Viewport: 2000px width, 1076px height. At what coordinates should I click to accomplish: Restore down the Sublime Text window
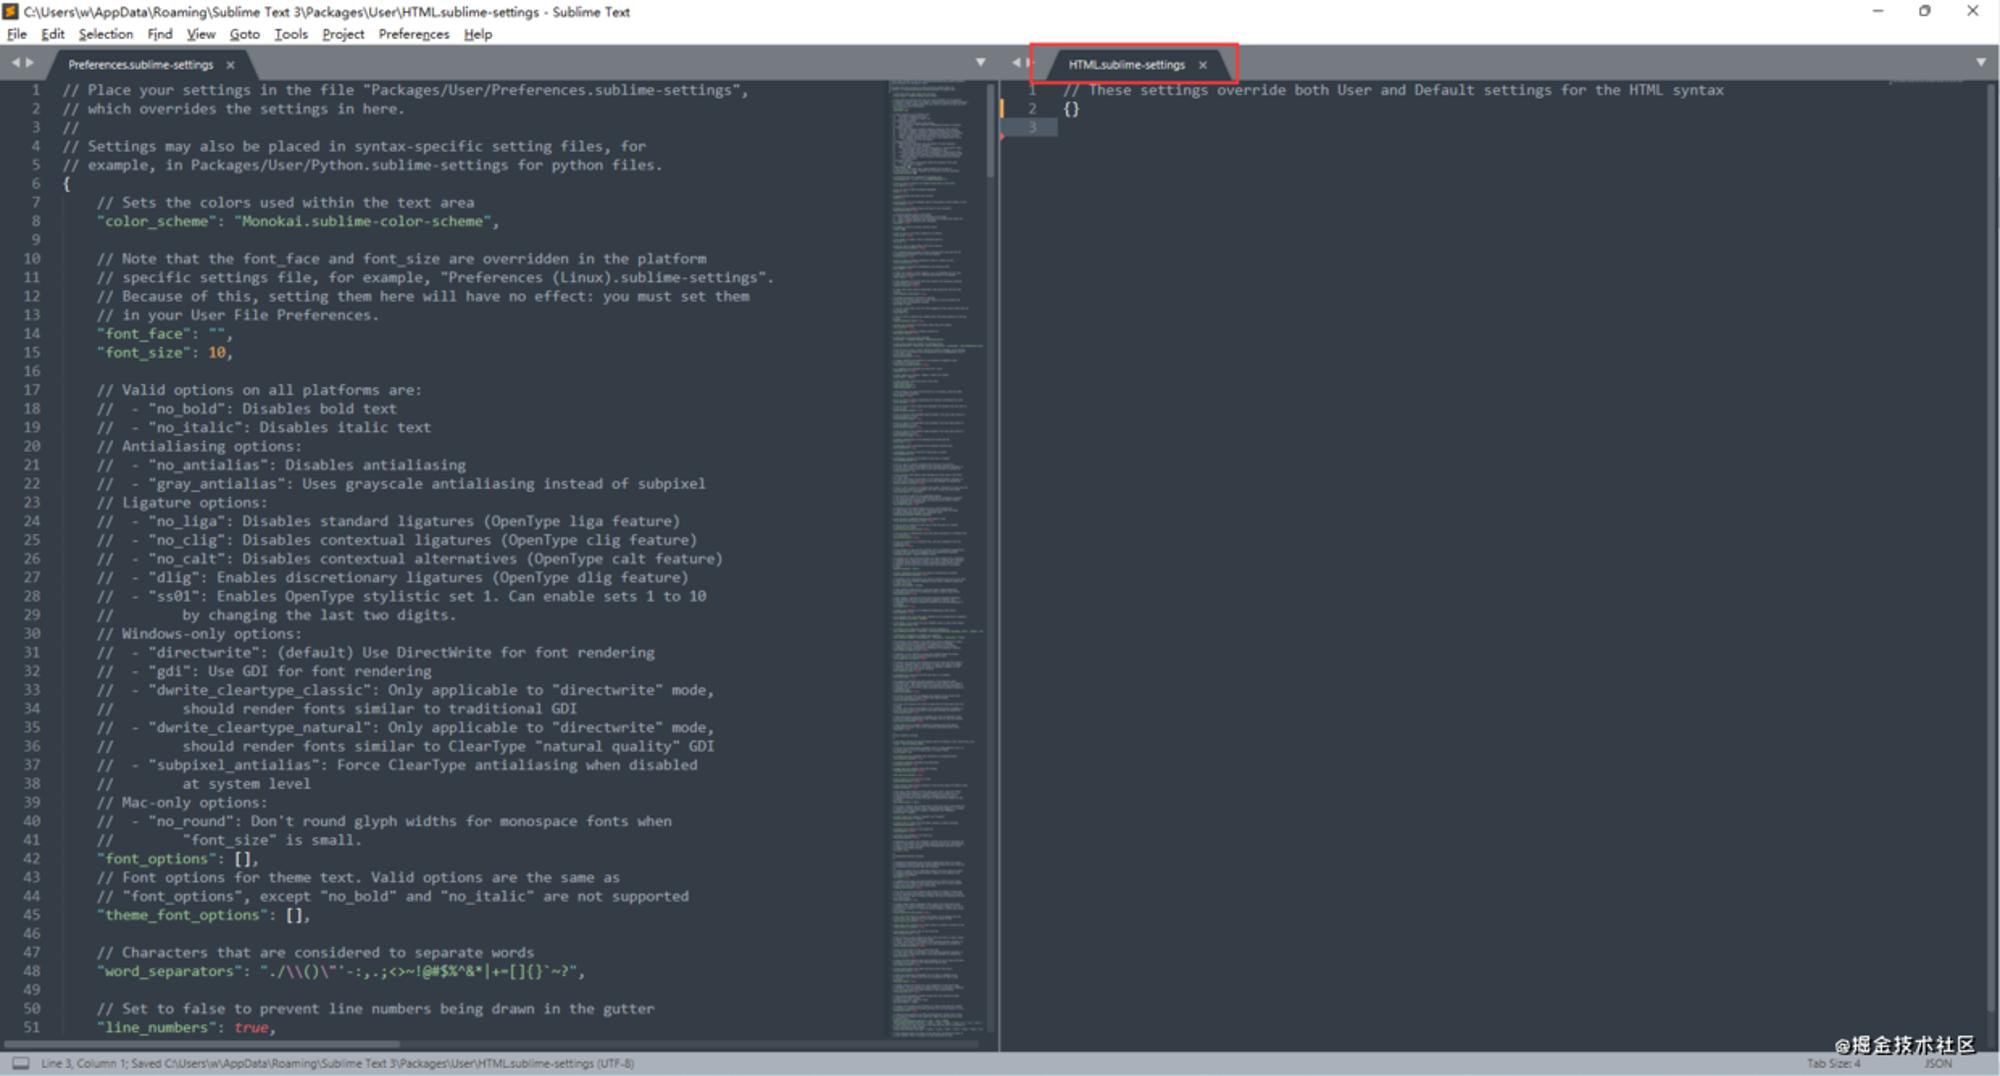pyautogui.click(x=1925, y=11)
